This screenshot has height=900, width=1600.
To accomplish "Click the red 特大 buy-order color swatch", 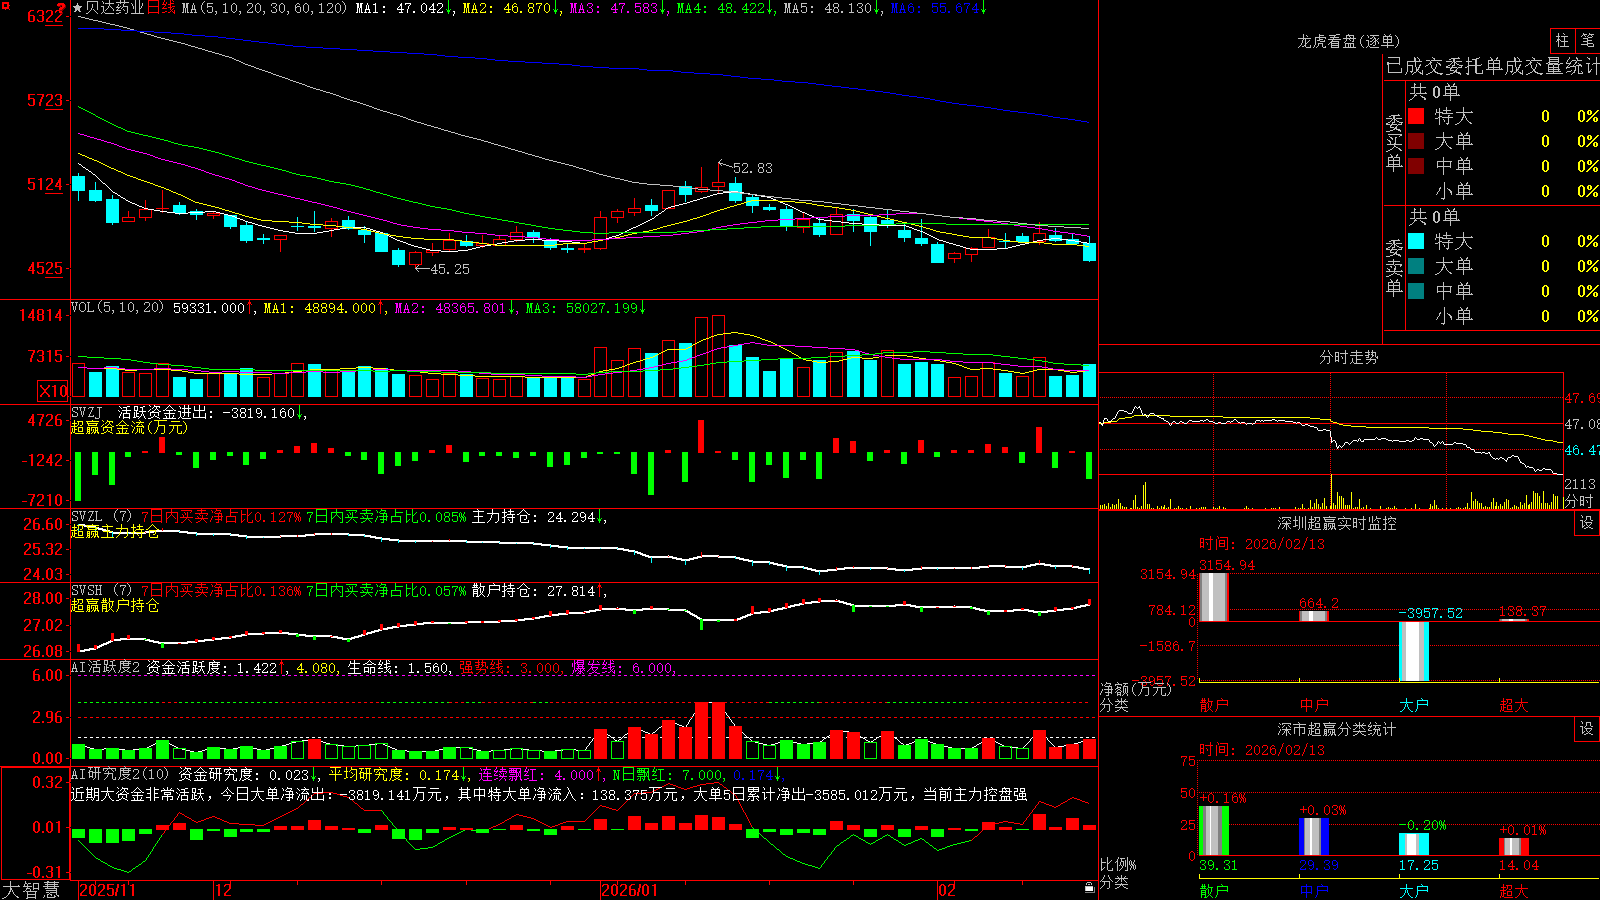I will [x=1416, y=116].
